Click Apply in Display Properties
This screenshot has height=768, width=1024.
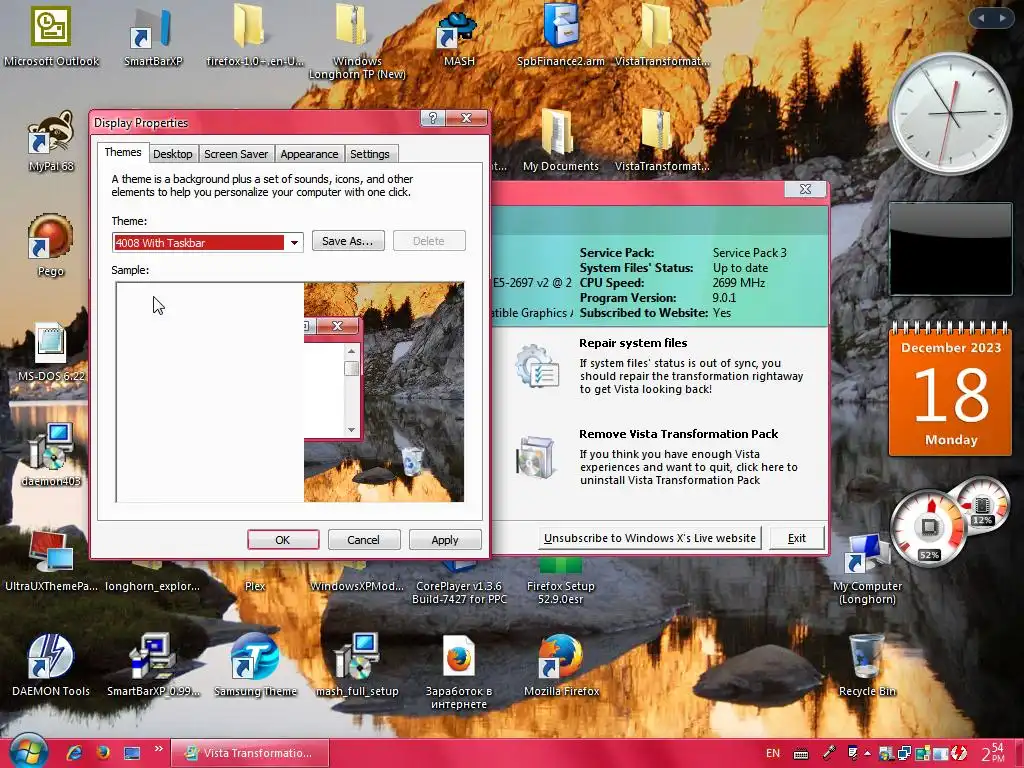point(445,540)
